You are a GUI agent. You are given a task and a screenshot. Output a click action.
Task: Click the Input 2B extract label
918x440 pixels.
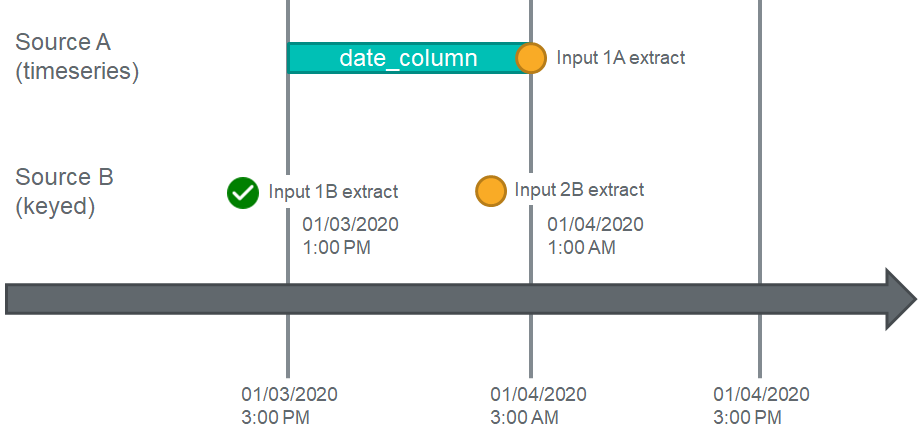point(579,190)
